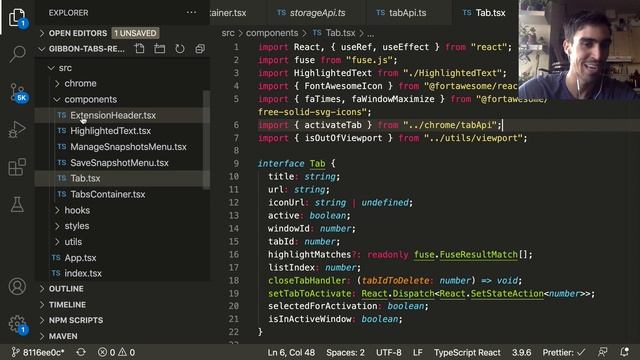This screenshot has width=640, height=360.
Task: Select language mode TypeScript React
Action: tap(467, 352)
